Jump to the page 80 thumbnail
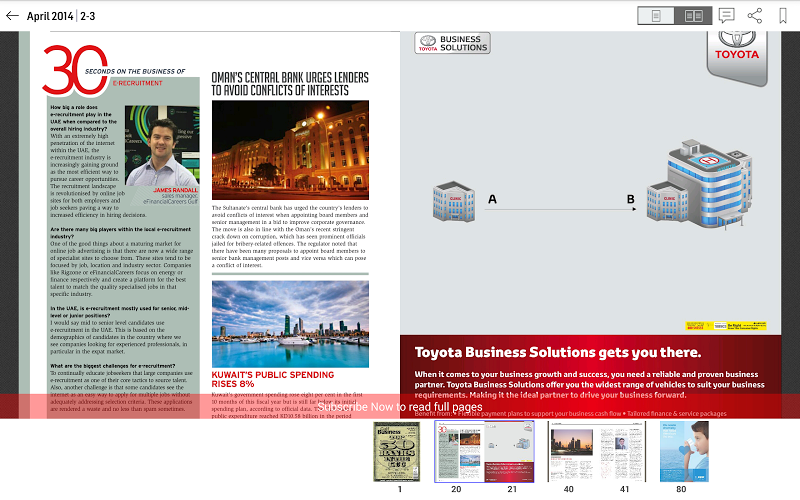The width and height of the screenshot is (800, 500). [684, 452]
